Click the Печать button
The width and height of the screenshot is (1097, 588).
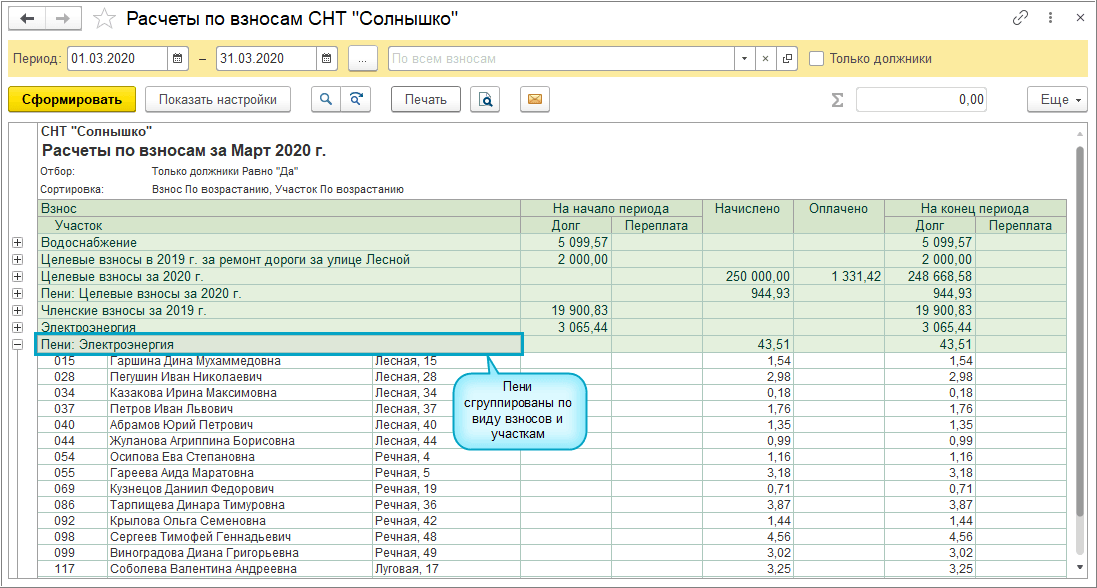425,99
